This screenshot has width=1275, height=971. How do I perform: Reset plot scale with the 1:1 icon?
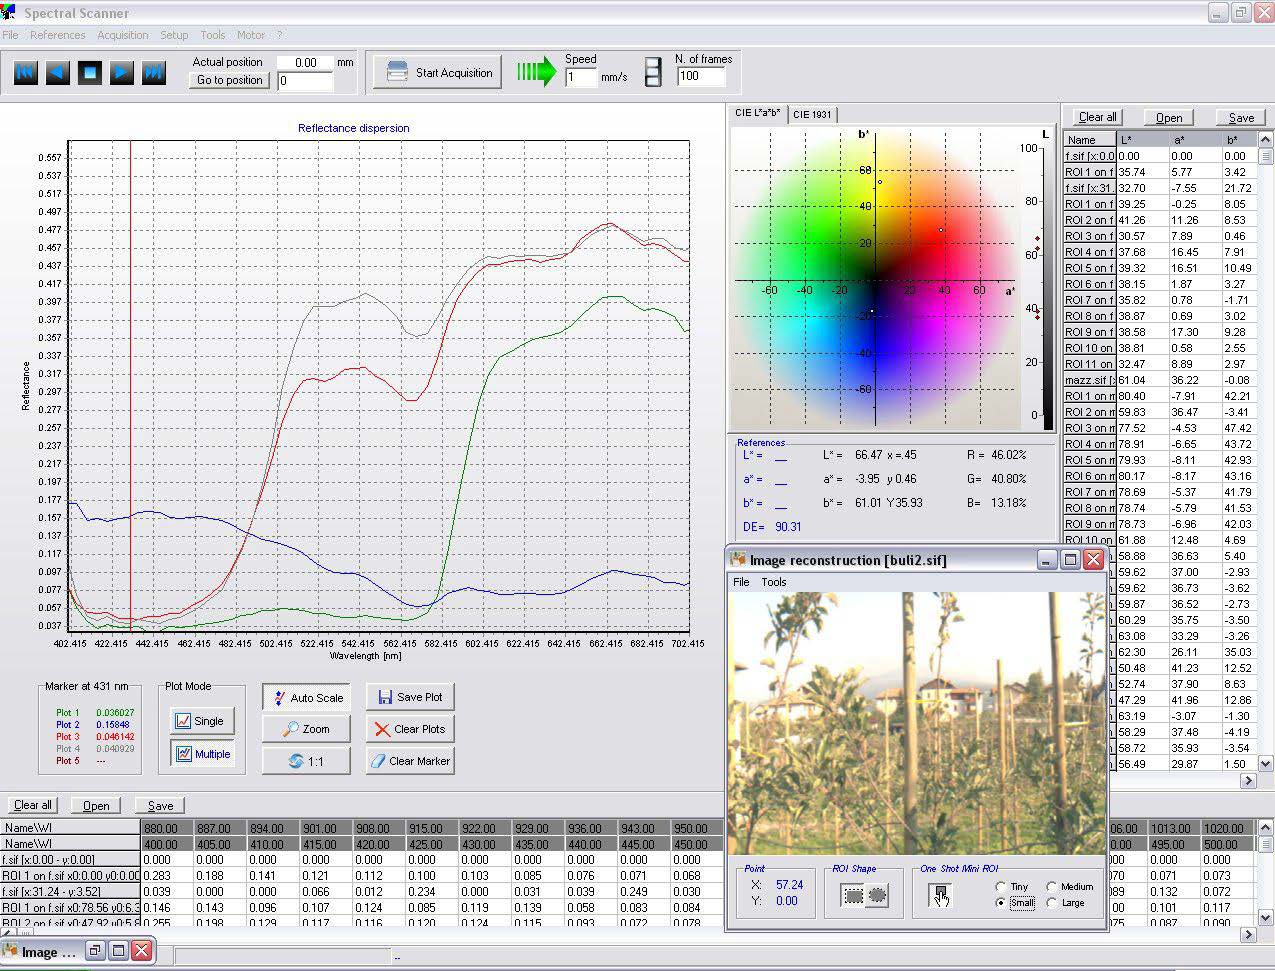point(306,761)
